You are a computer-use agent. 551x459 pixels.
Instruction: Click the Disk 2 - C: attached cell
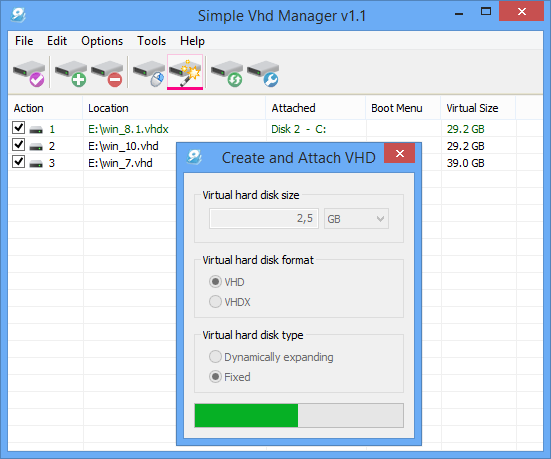pyautogui.click(x=299, y=129)
